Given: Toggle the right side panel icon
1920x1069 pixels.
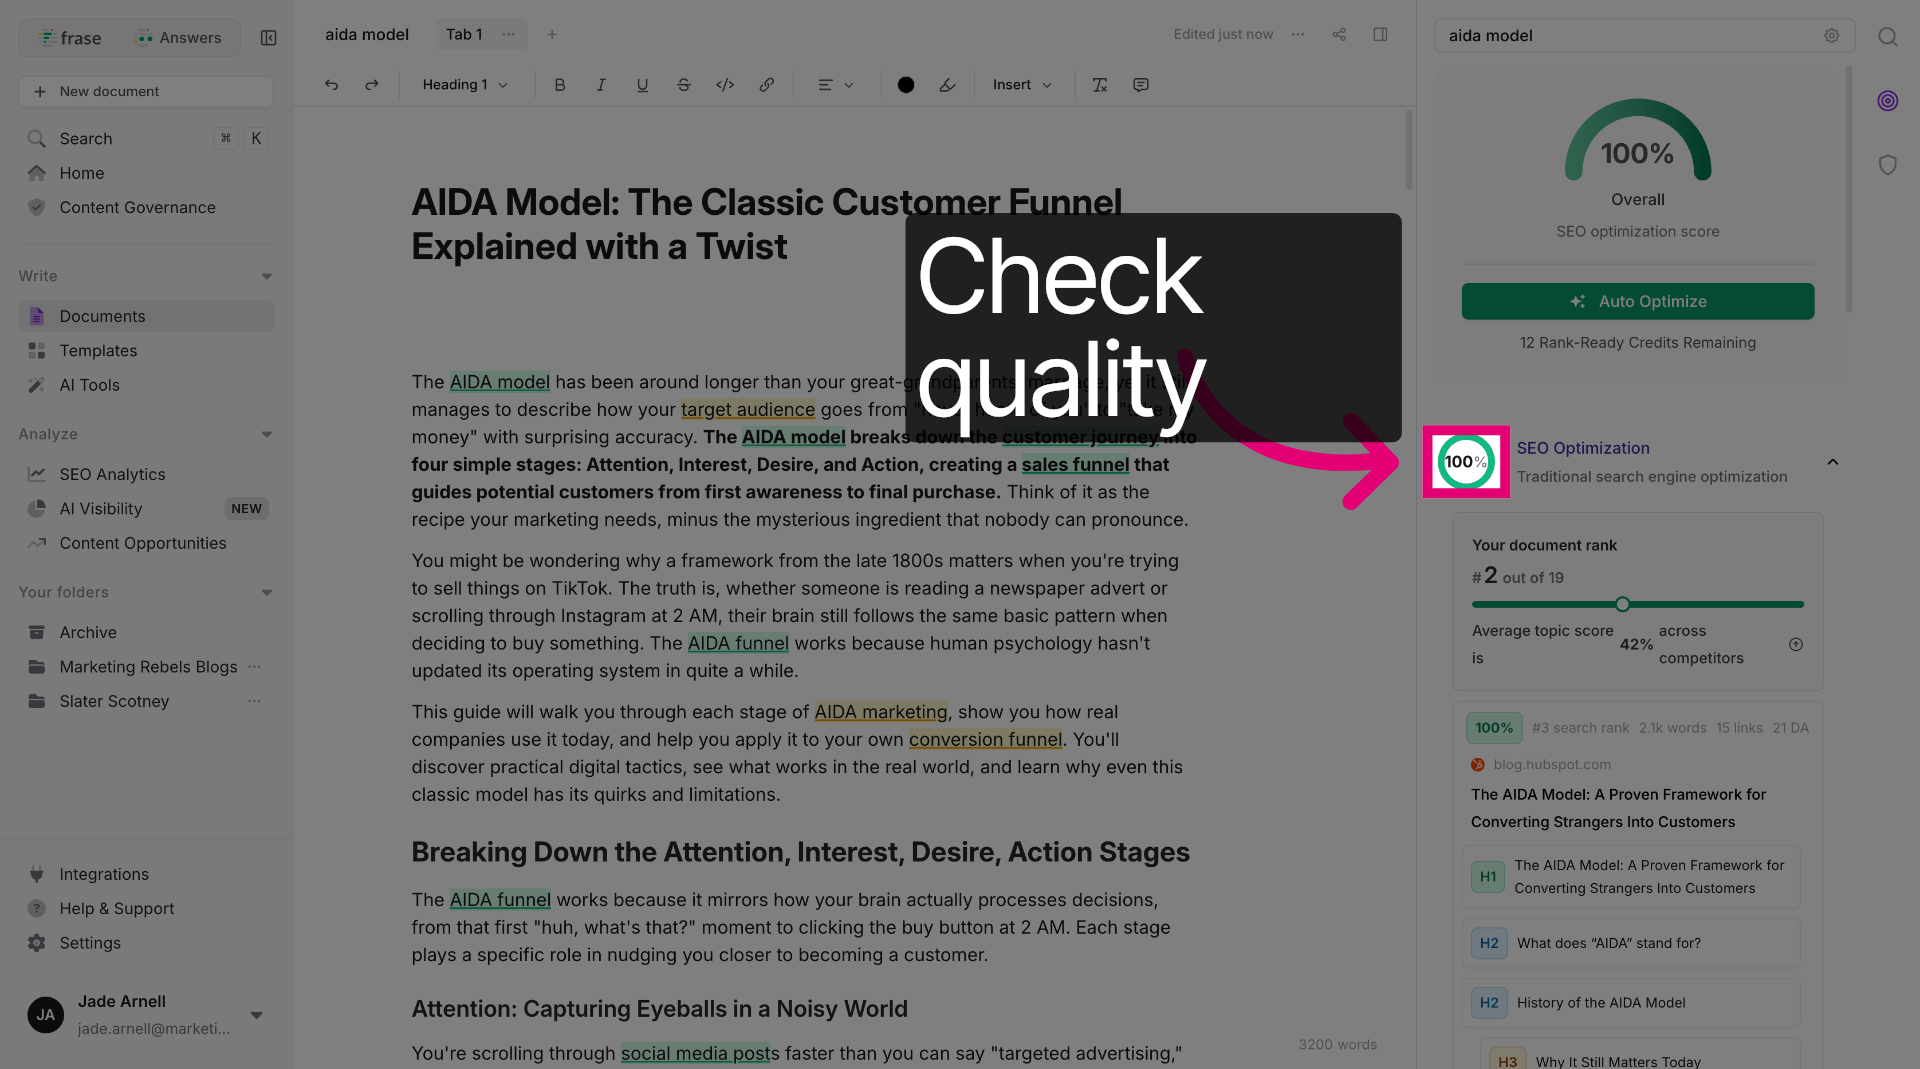Looking at the screenshot, I should pyautogui.click(x=1380, y=34).
